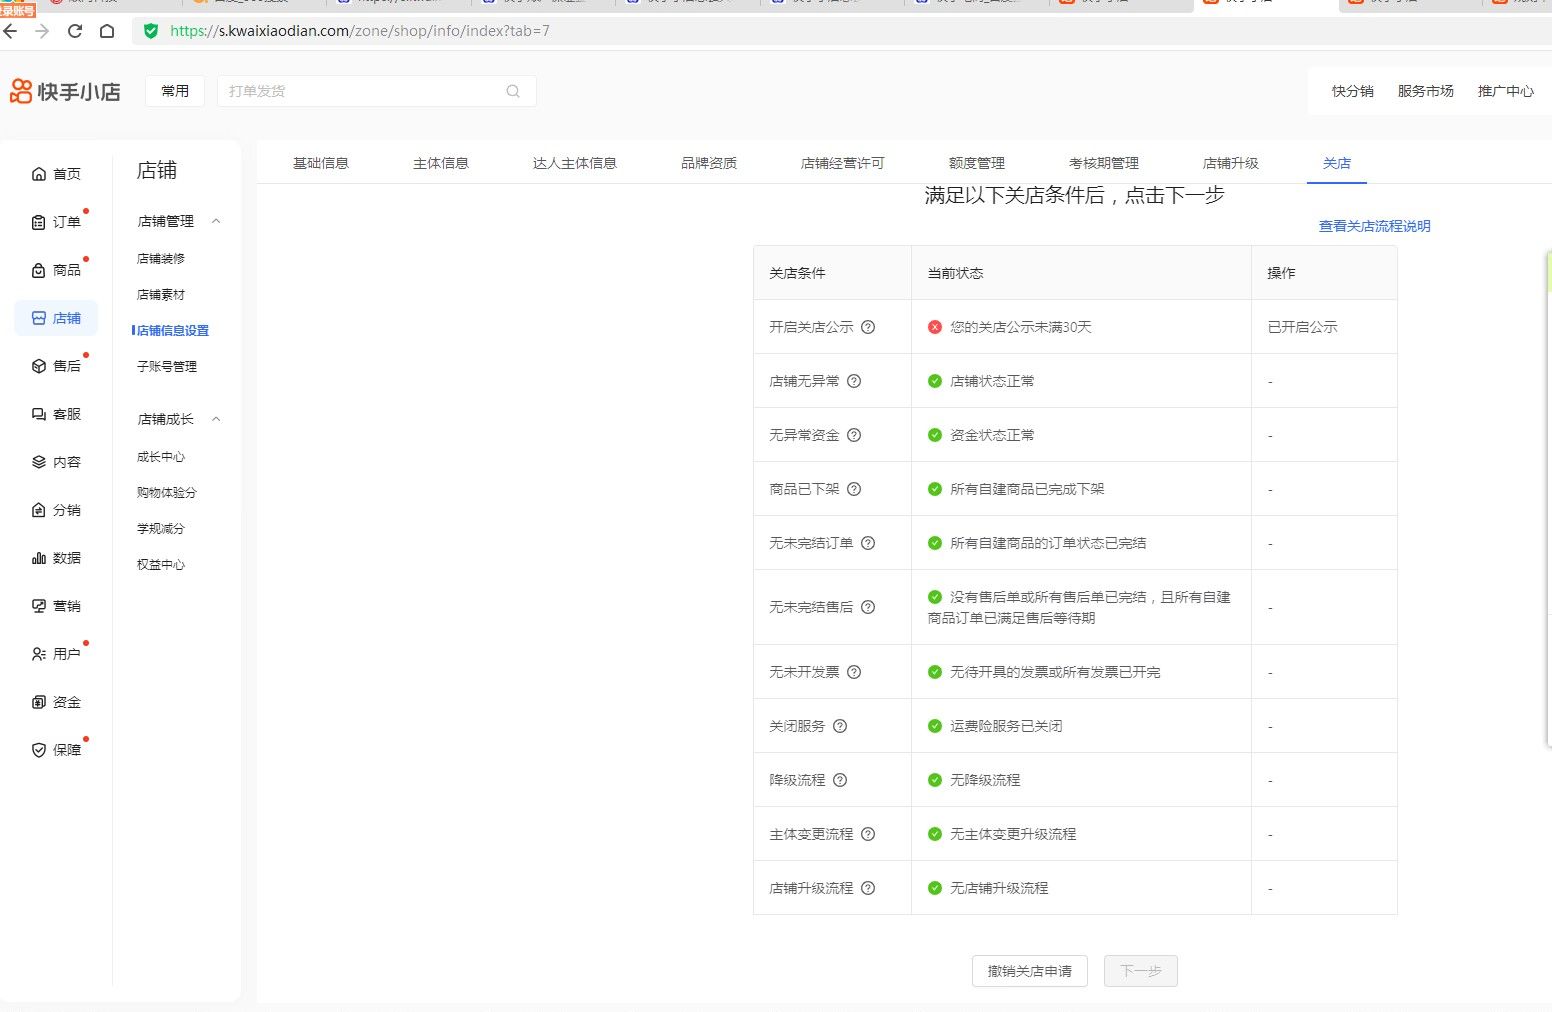Screen dimensions: 1552x1012
Task: Go to 服务市场 in top bar
Action: coord(1425,91)
